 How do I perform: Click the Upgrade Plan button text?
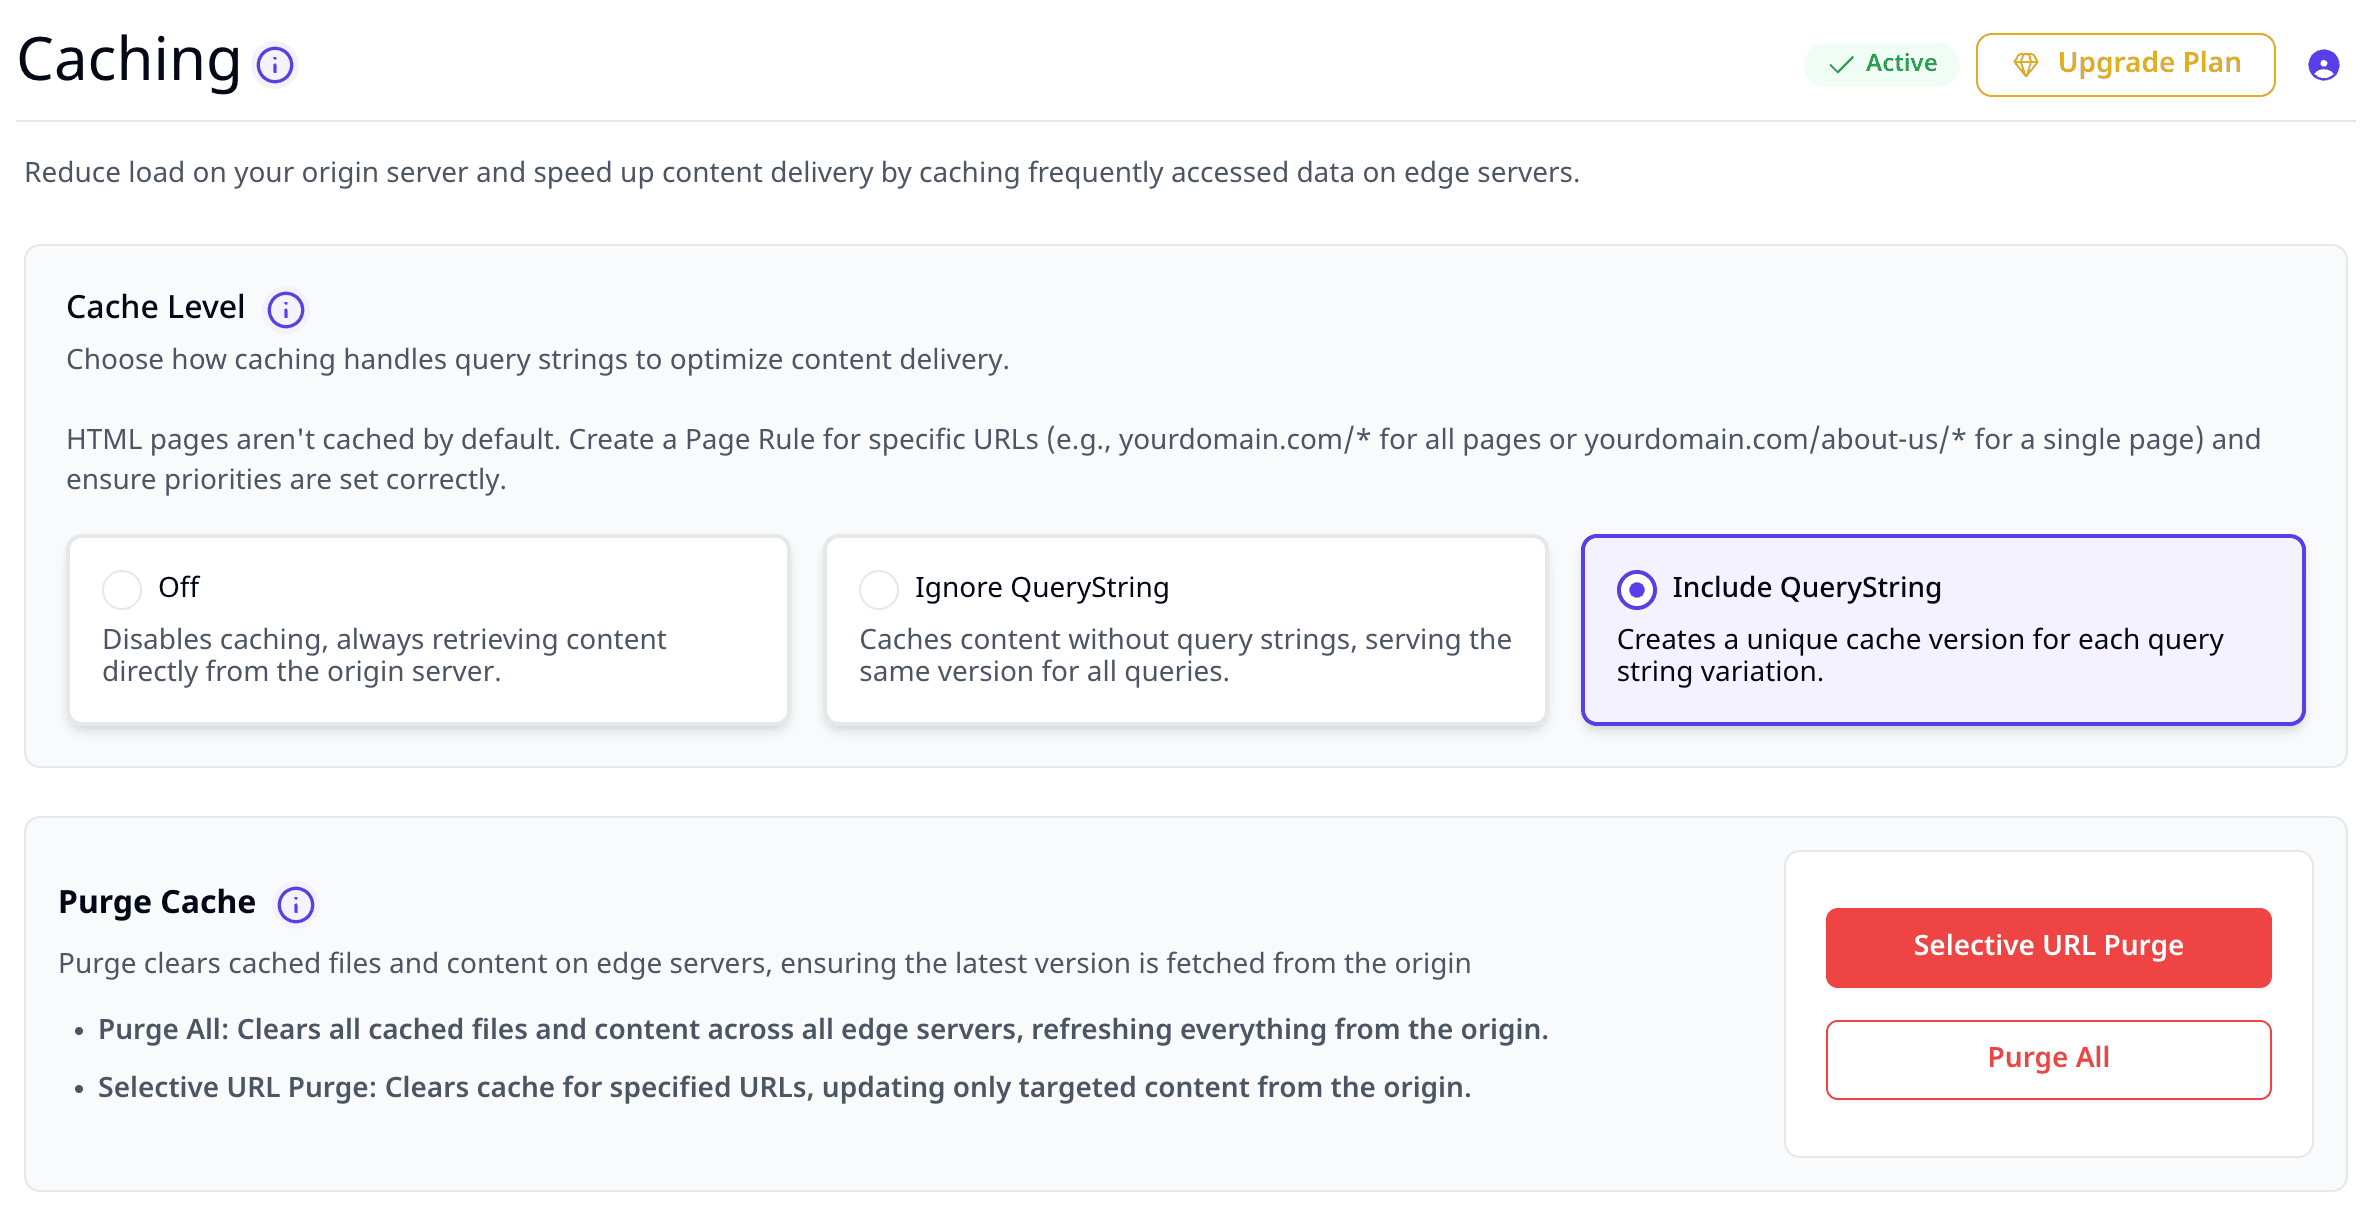(x=2149, y=63)
